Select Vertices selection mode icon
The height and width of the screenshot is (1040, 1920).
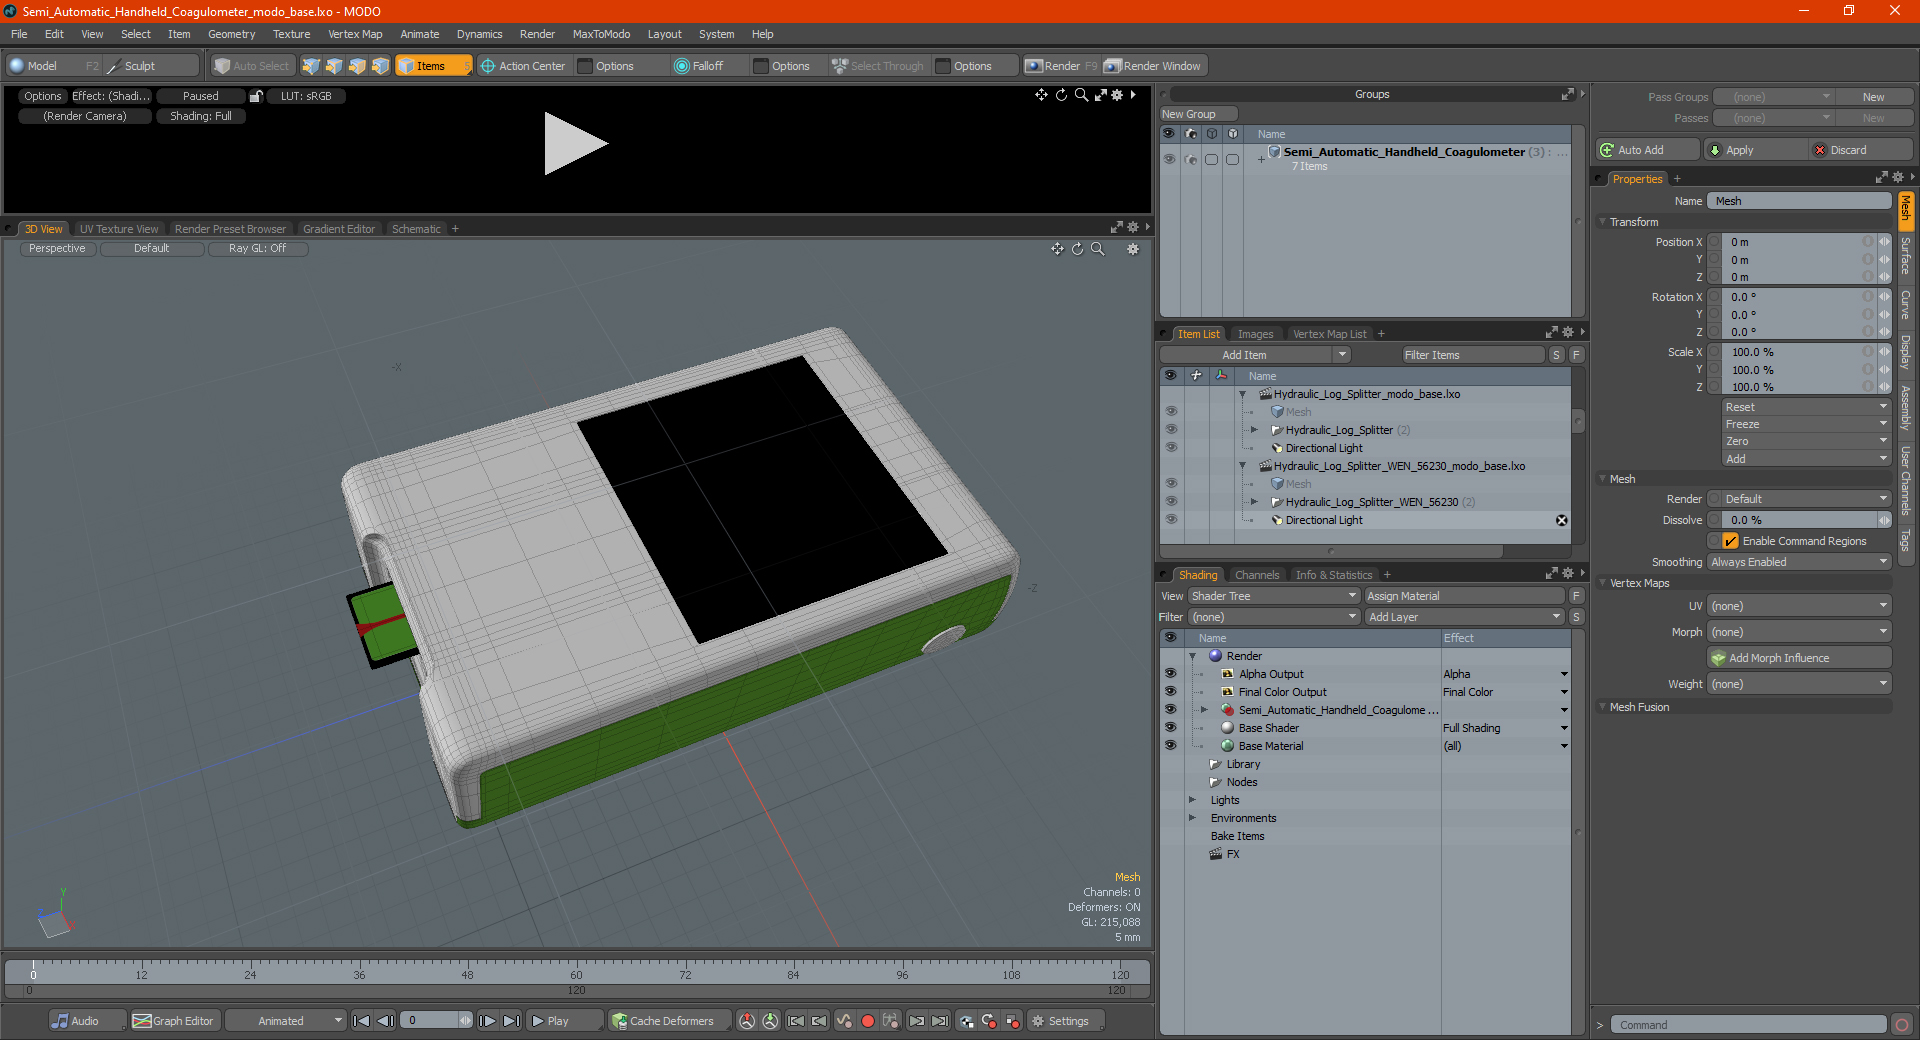point(311,66)
